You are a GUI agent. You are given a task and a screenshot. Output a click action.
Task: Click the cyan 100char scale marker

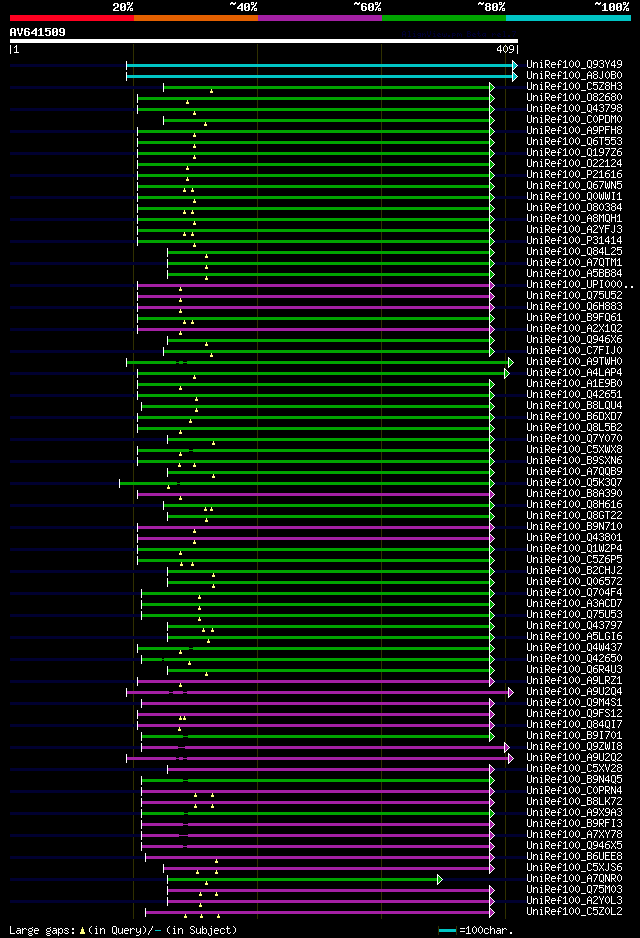(447, 931)
